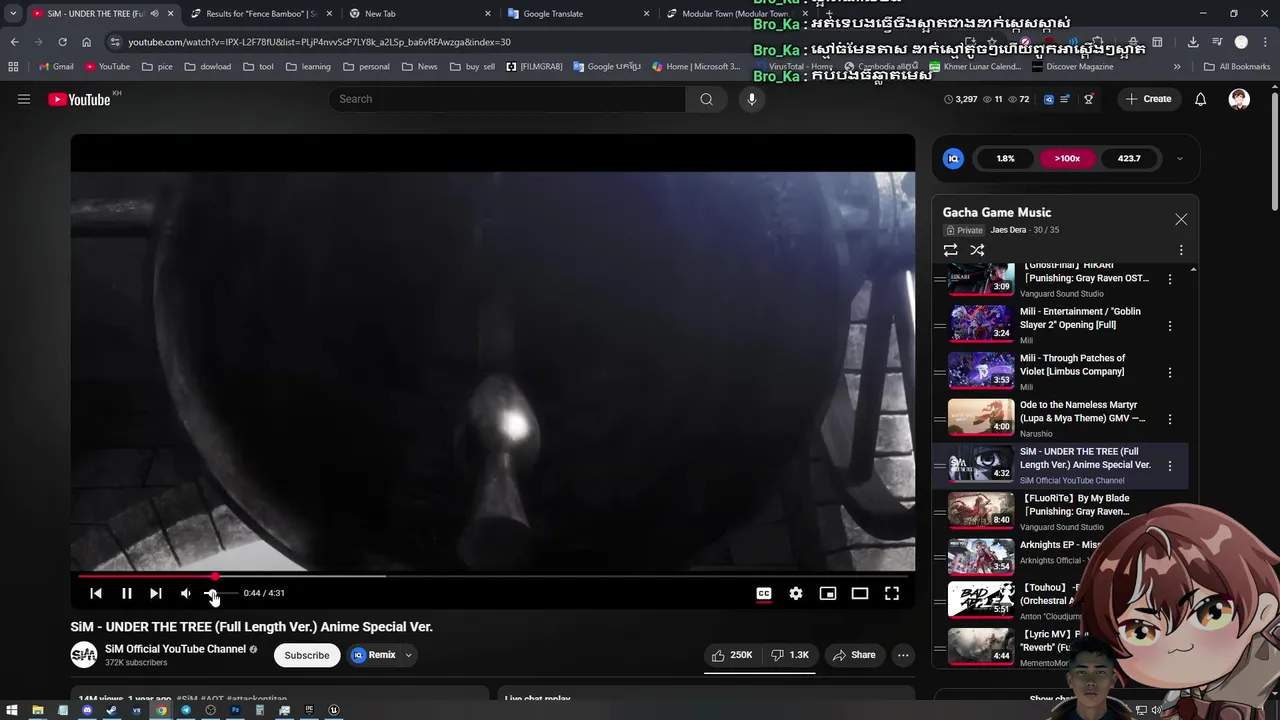Click the Remix button
The height and width of the screenshot is (720, 1280).
[374, 655]
